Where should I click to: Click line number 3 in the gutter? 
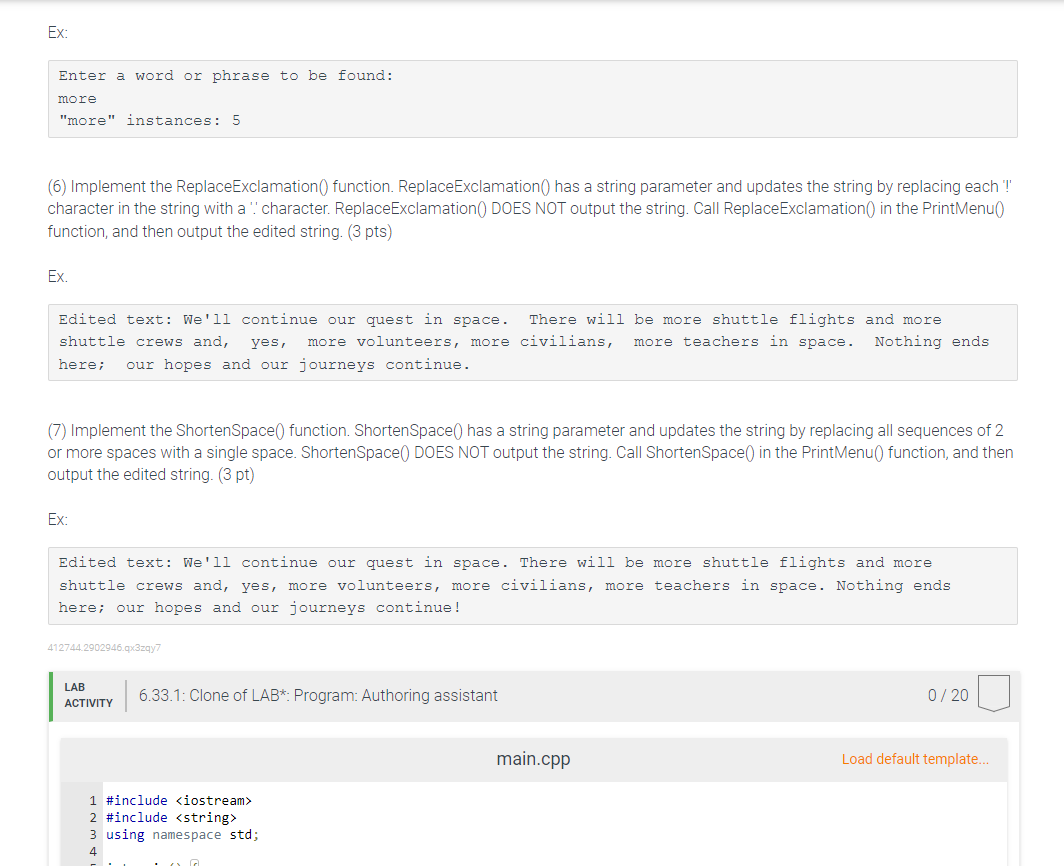click(x=92, y=834)
